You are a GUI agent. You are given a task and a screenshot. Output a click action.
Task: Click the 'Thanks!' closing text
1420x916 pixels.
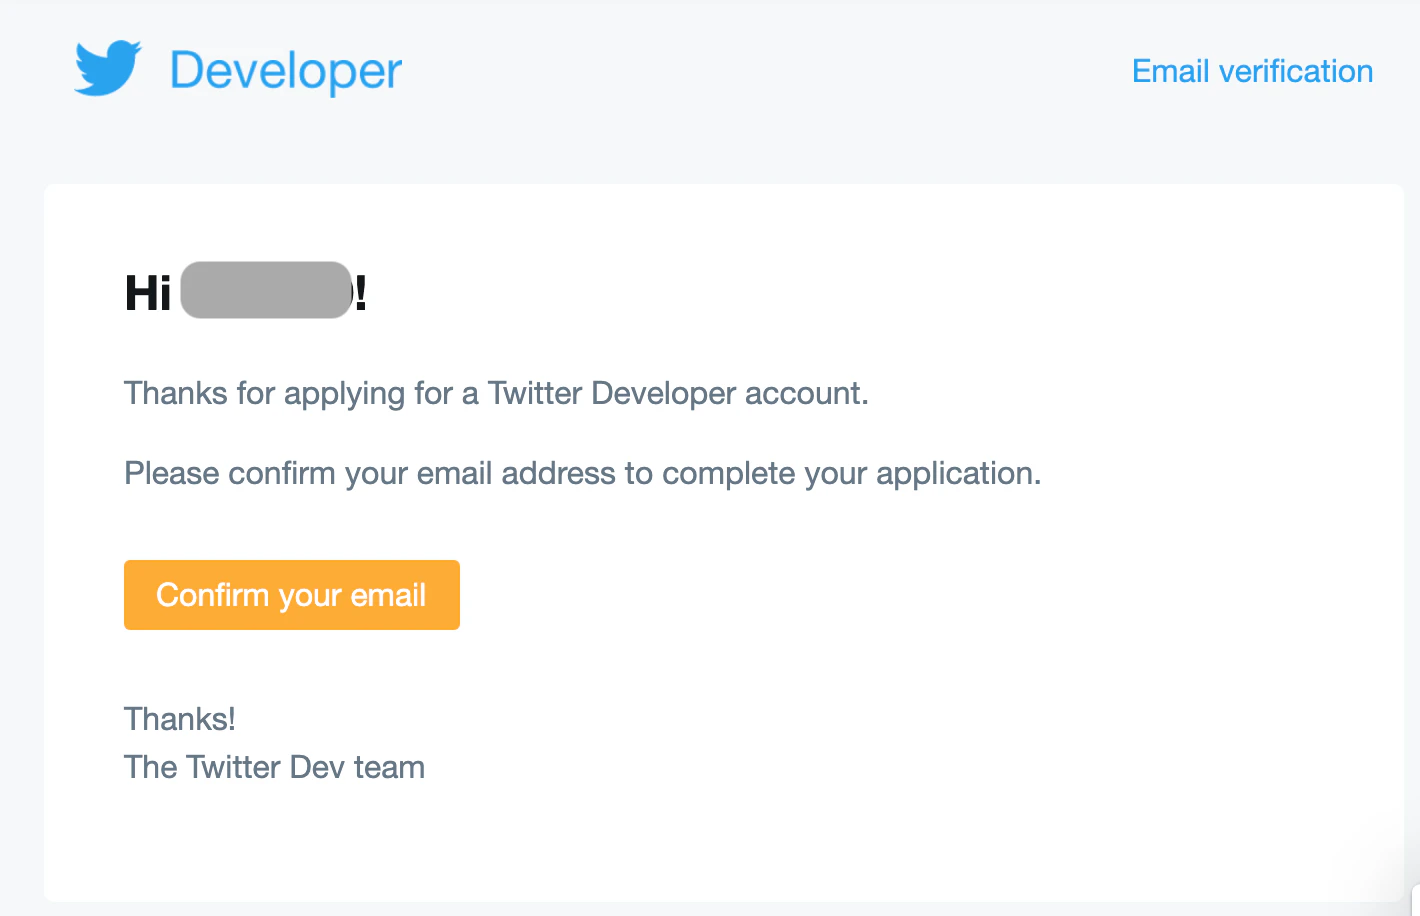180,719
